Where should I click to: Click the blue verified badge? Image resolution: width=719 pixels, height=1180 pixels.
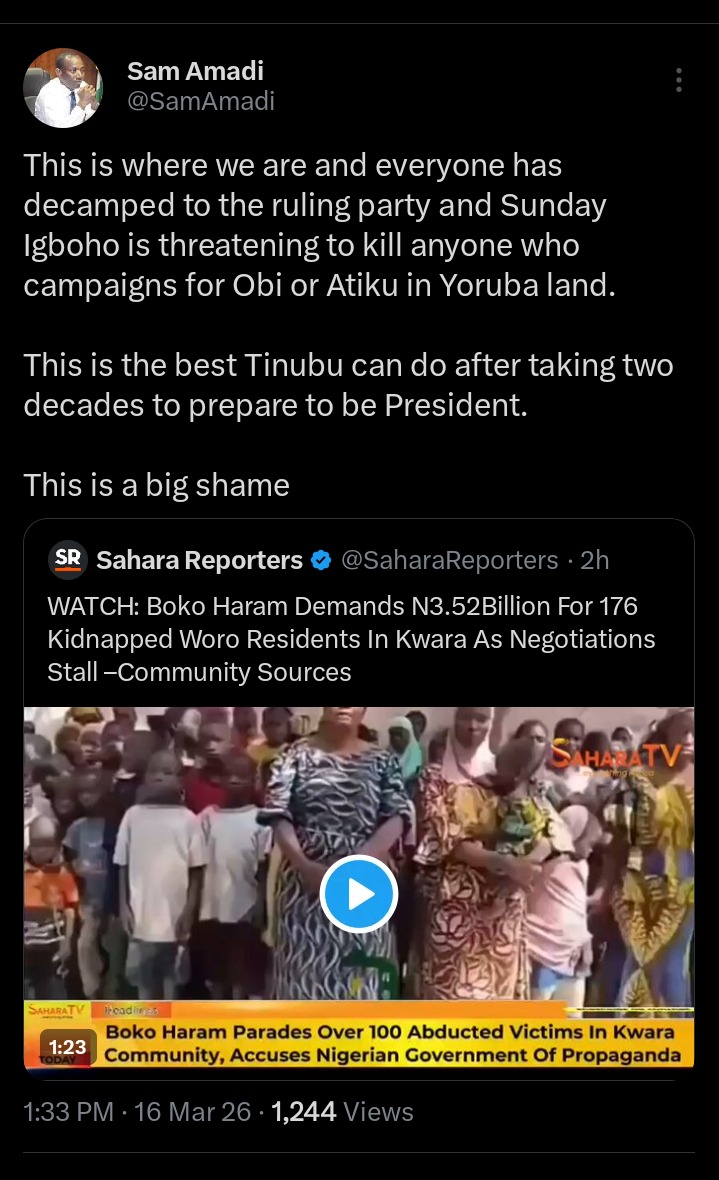[321, 561]
